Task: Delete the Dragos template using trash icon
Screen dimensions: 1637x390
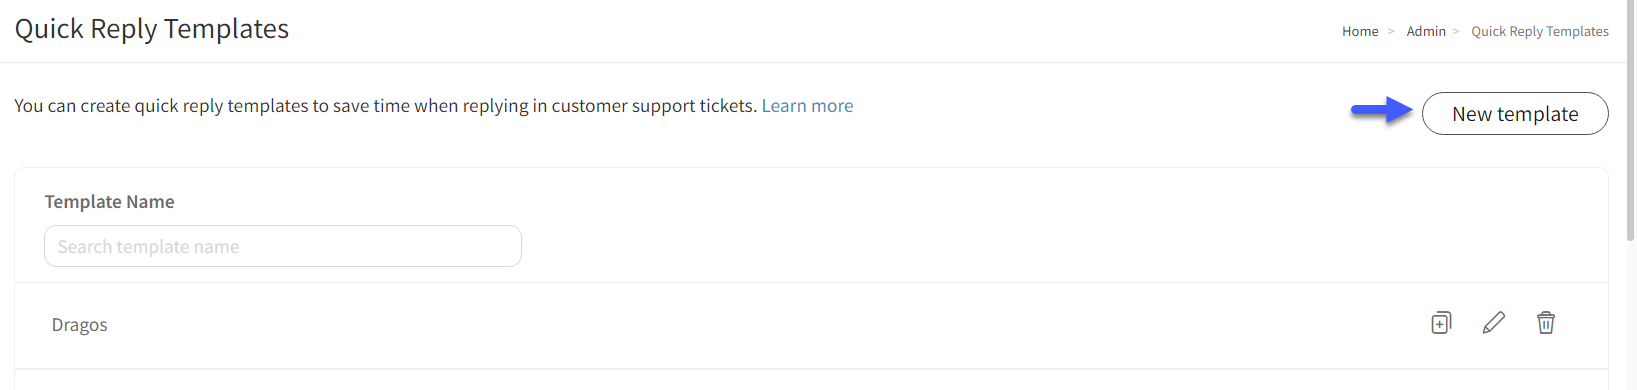Action: pyautogui.click(x=1546, y=323)
